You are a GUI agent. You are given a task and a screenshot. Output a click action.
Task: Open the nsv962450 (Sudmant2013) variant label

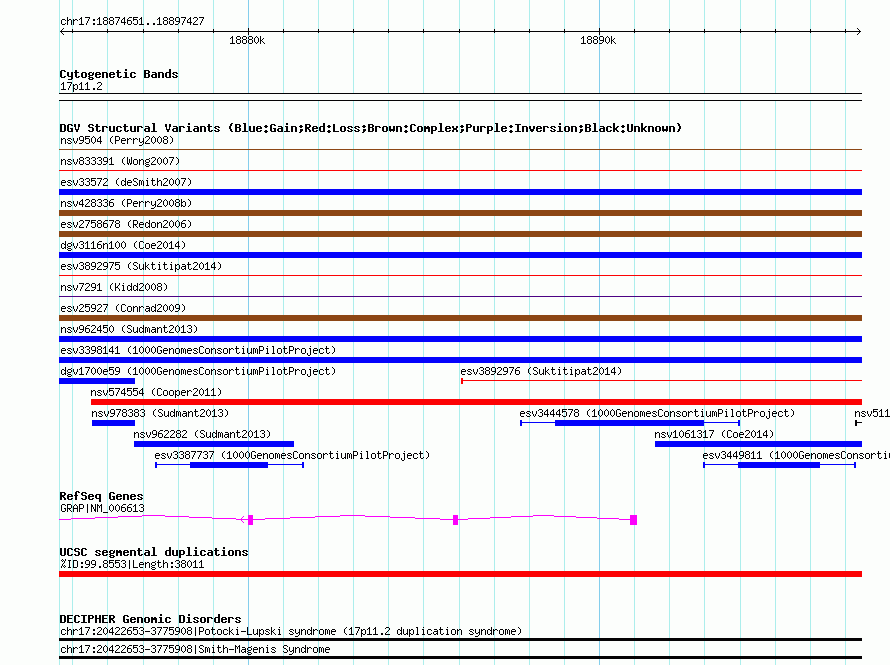[x=129, y=329]
